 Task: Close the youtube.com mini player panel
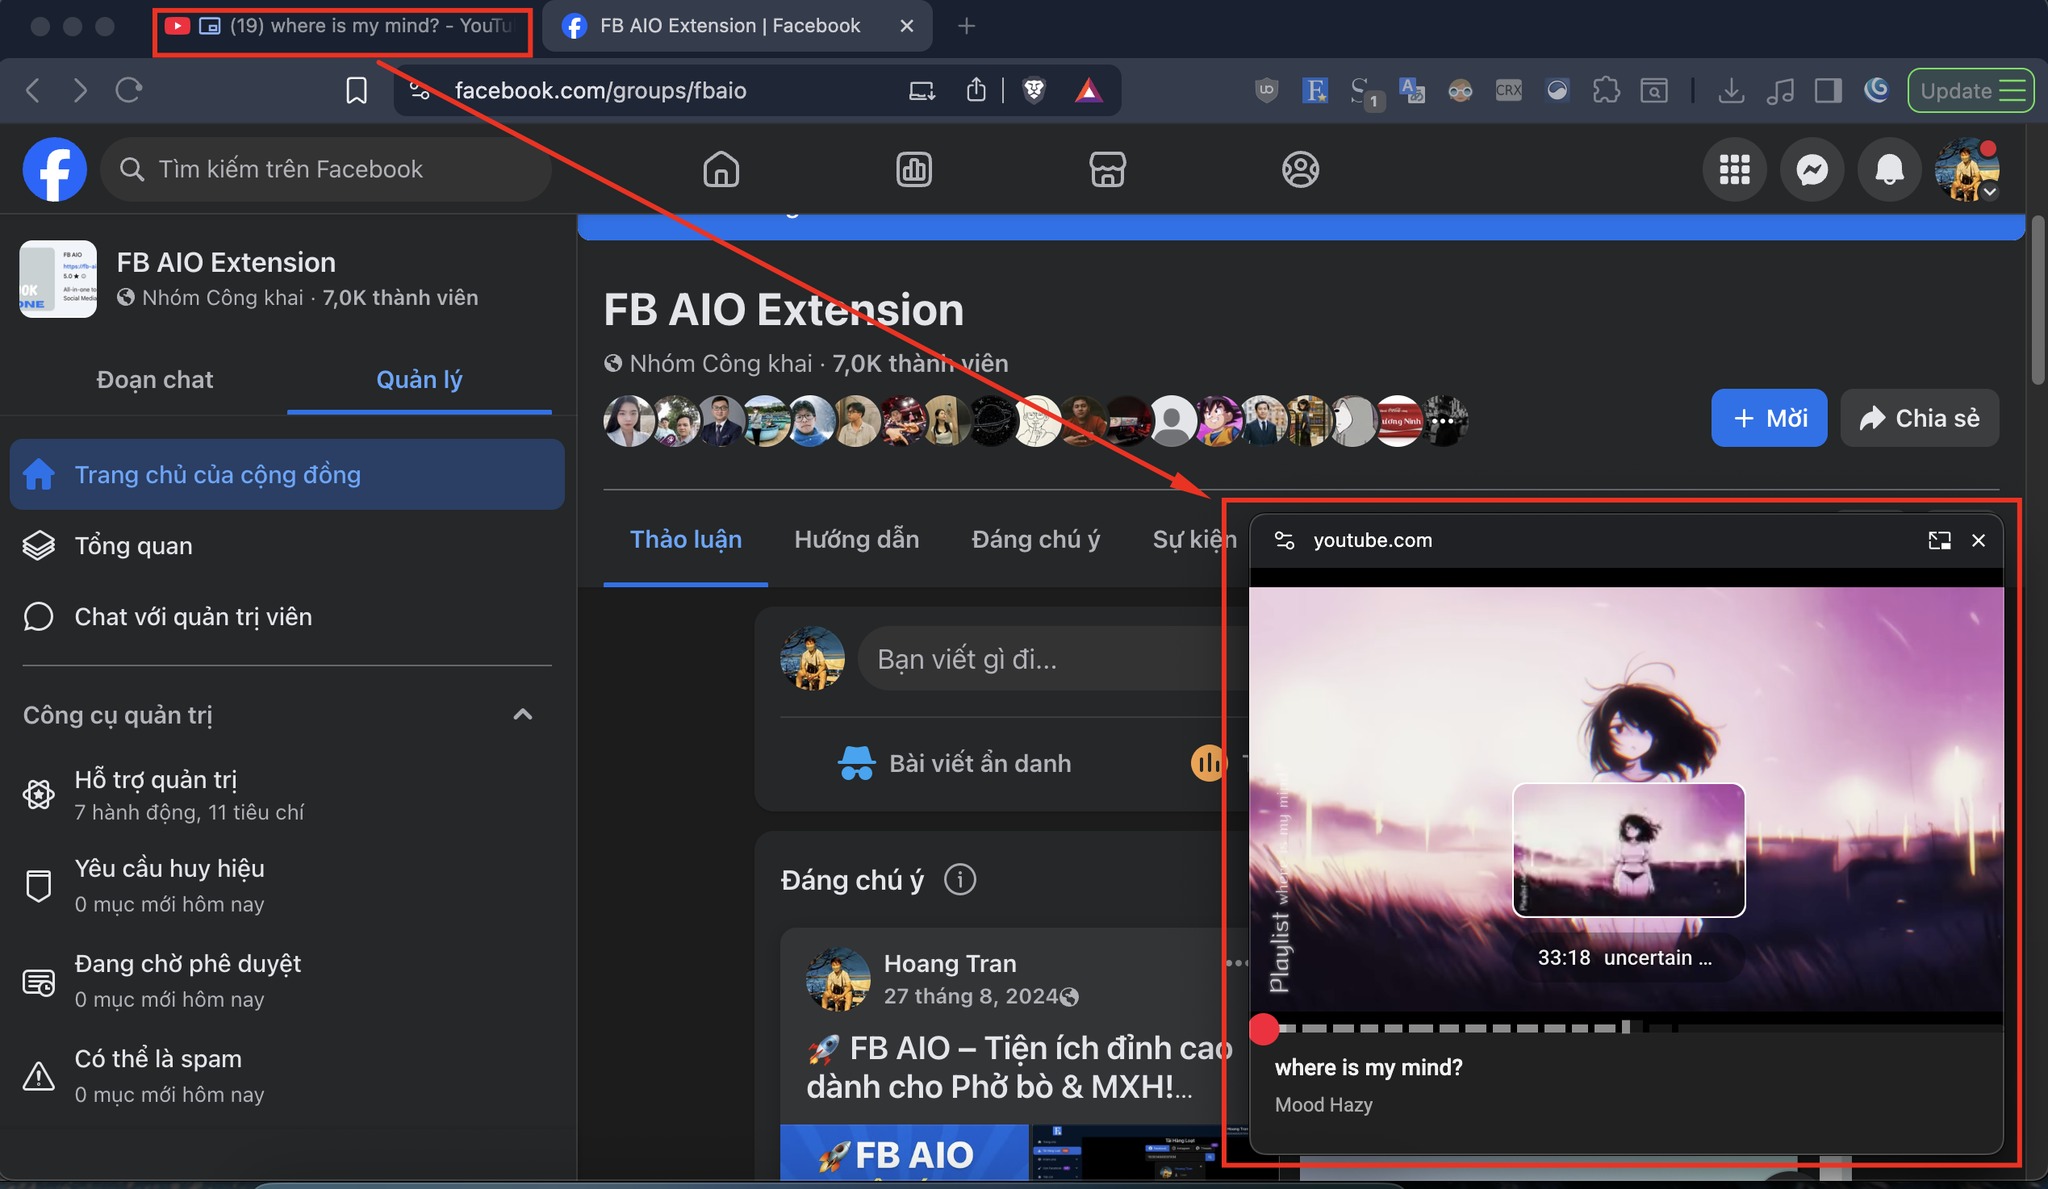pyautogui.click(x=1978, y=541)
